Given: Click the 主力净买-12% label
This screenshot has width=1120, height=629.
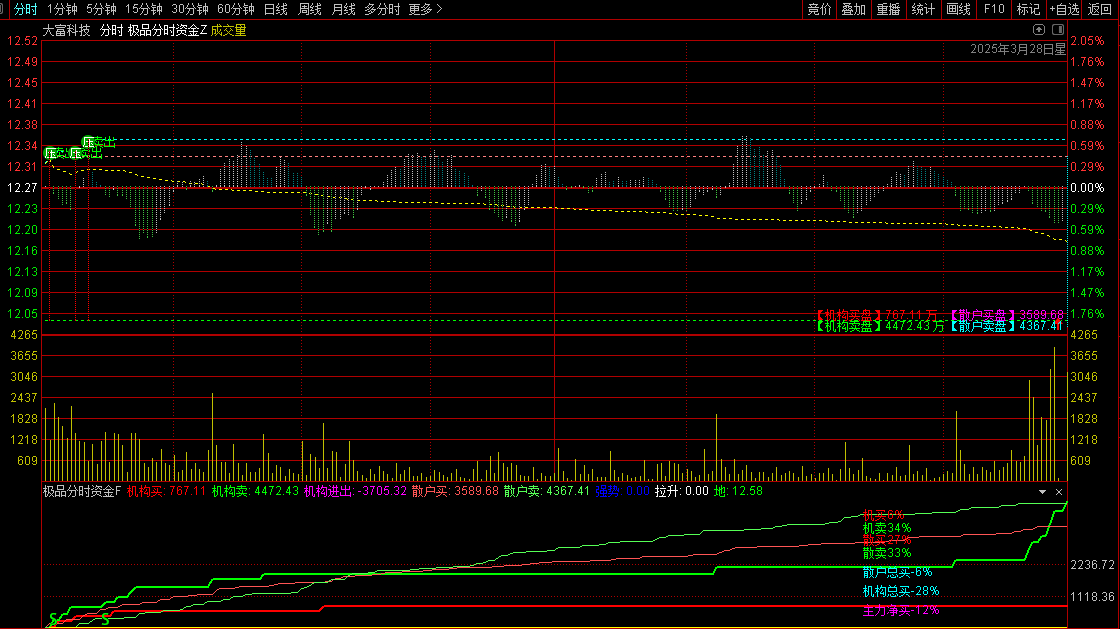Looking at the screenshot, I should click(901, 610).
